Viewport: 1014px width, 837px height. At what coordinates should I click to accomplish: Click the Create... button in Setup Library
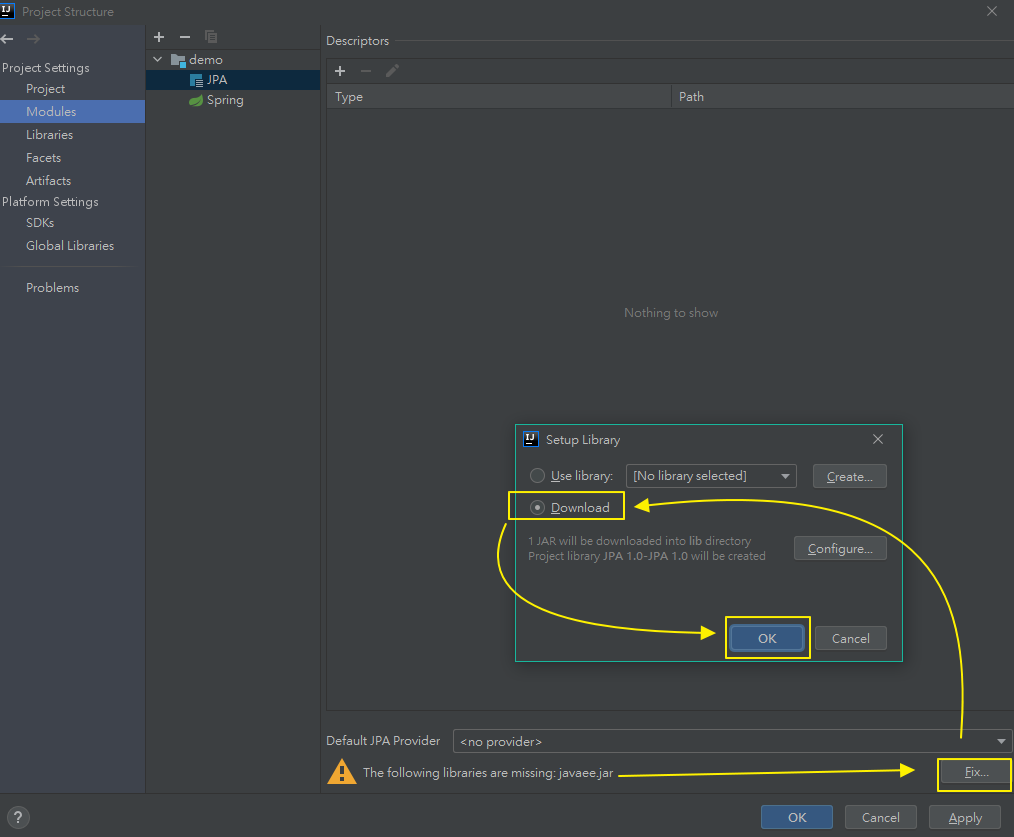pyautogui.click(x=849, y=476)
